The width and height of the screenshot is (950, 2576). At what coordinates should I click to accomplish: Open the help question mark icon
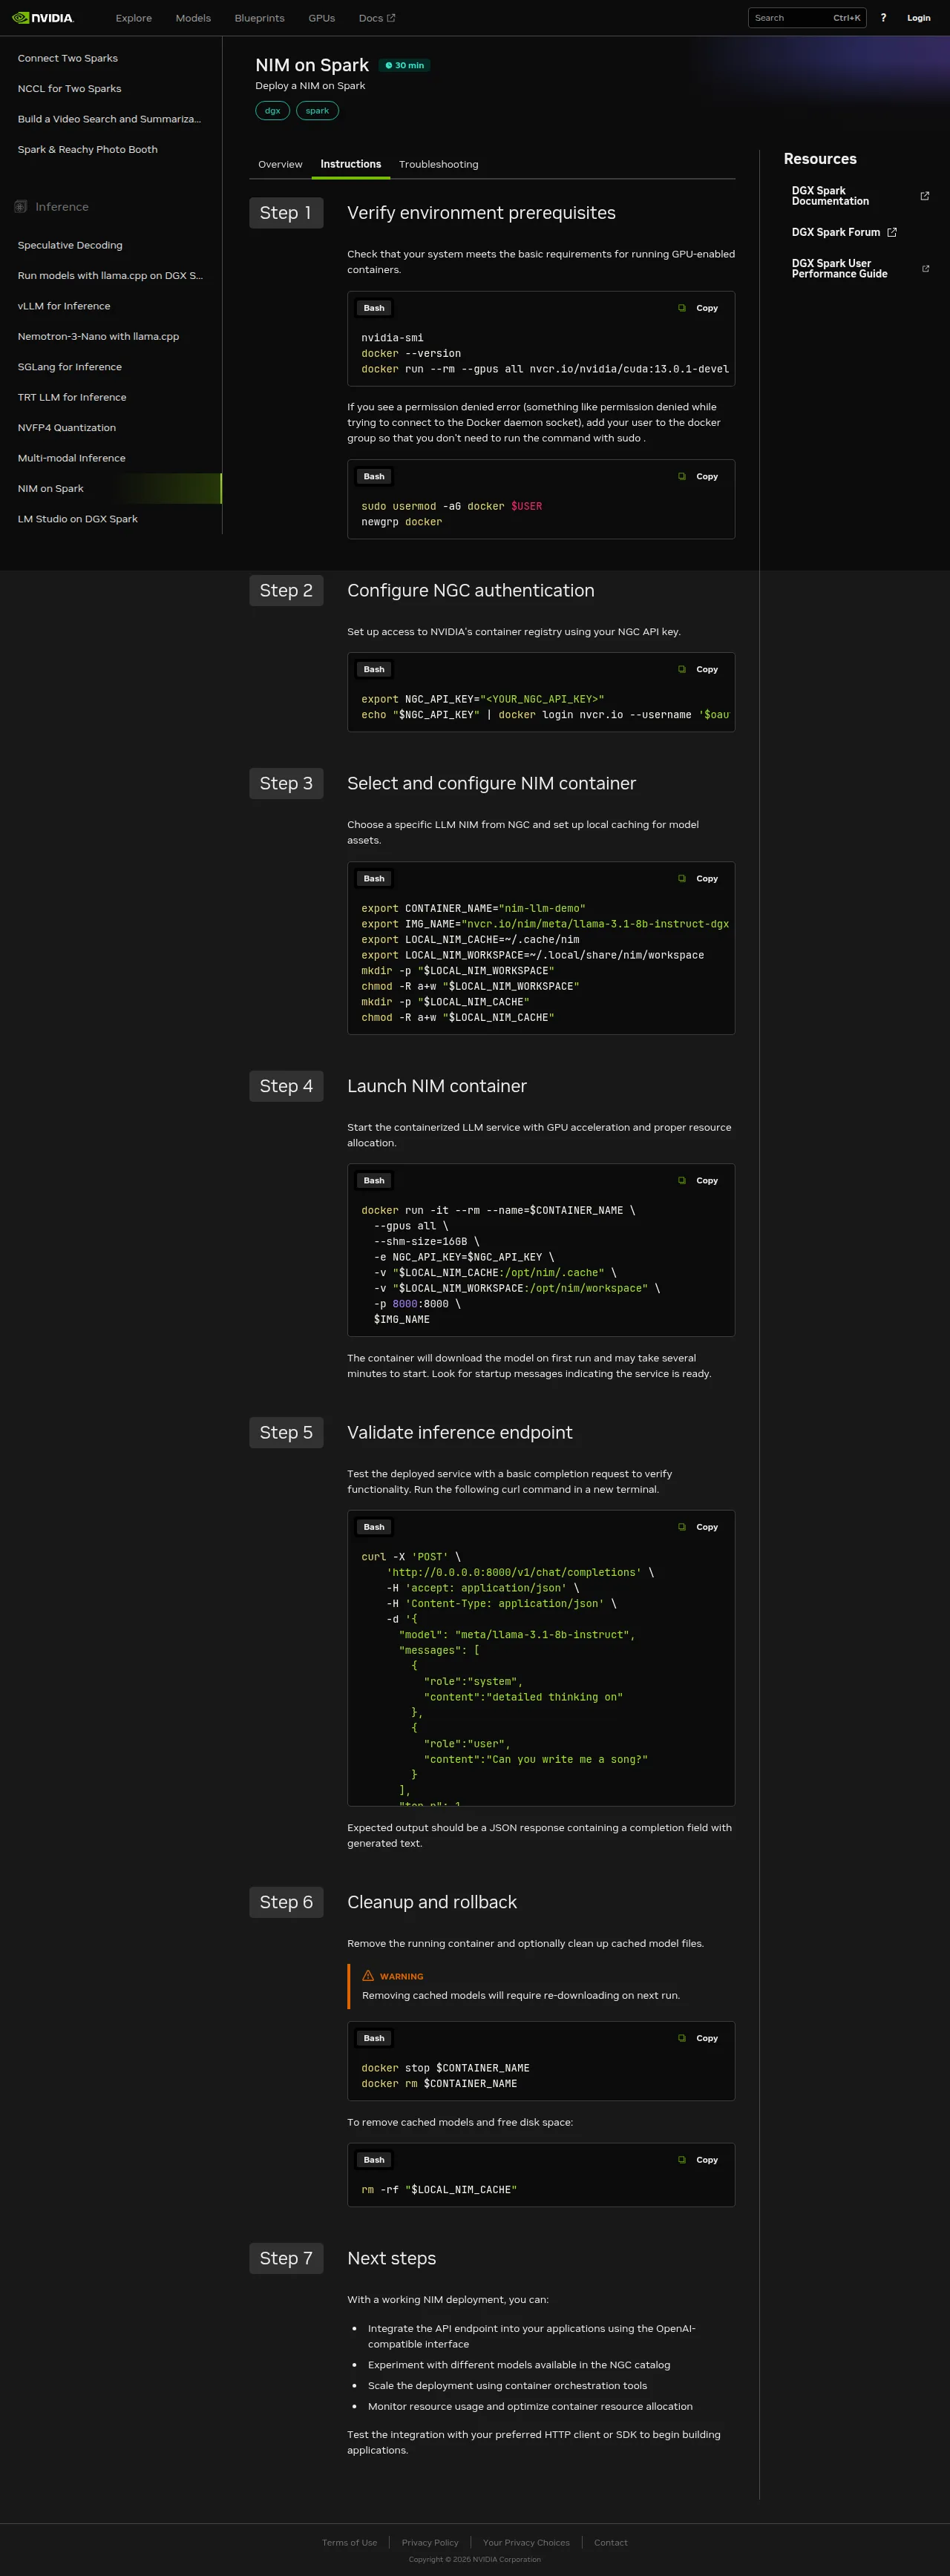coord(883,18)
